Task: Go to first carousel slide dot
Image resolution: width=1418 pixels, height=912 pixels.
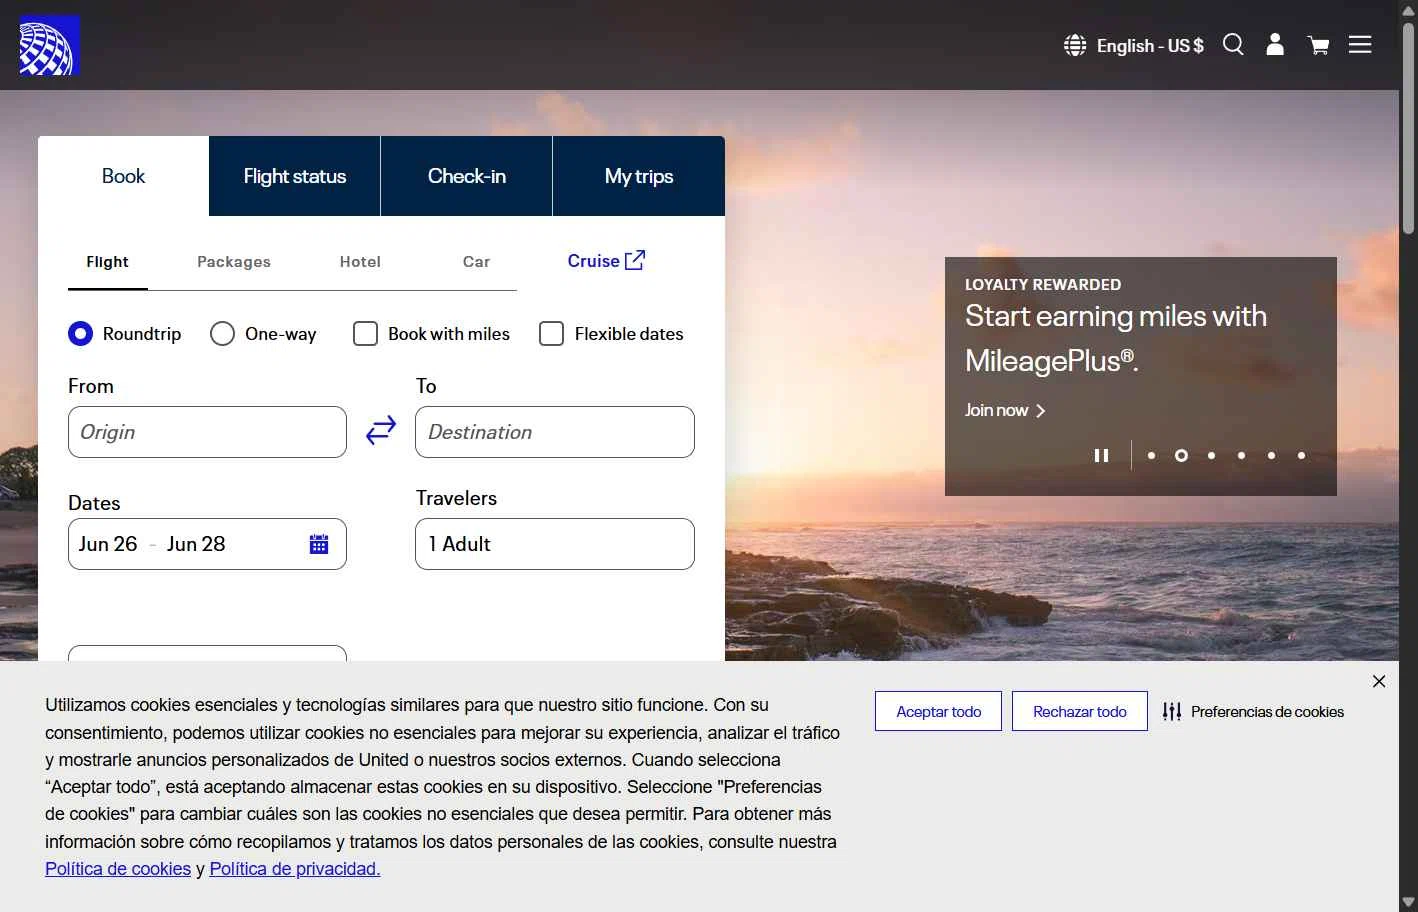Action: (x=1151, y=455)
